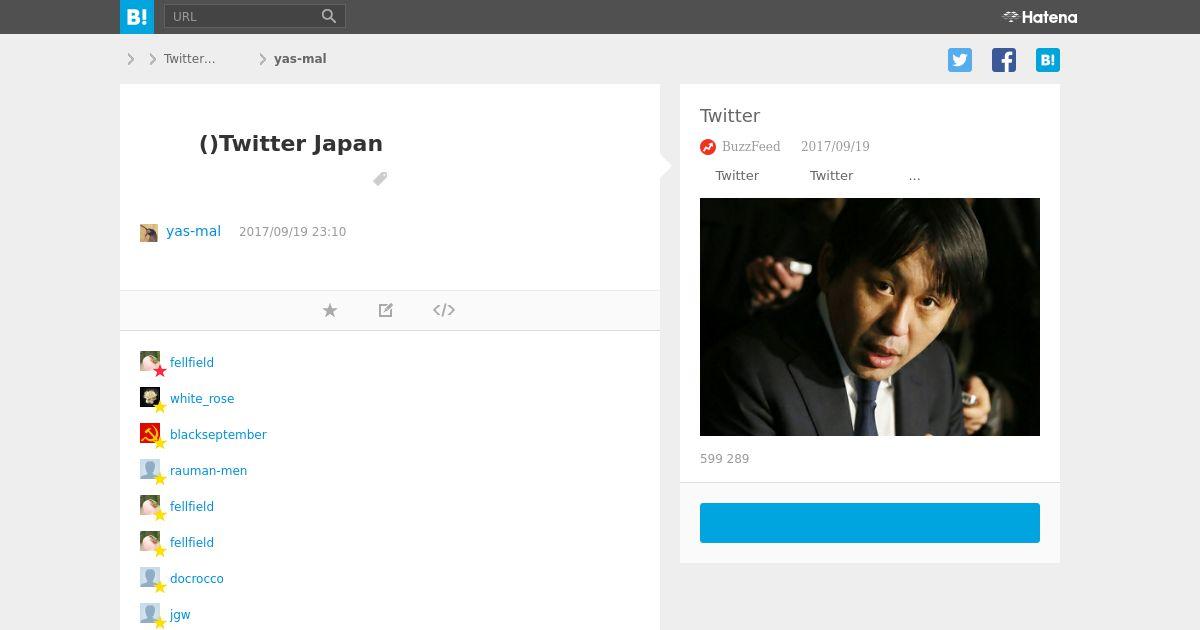Click the search magnifier icon

(329, 16)
